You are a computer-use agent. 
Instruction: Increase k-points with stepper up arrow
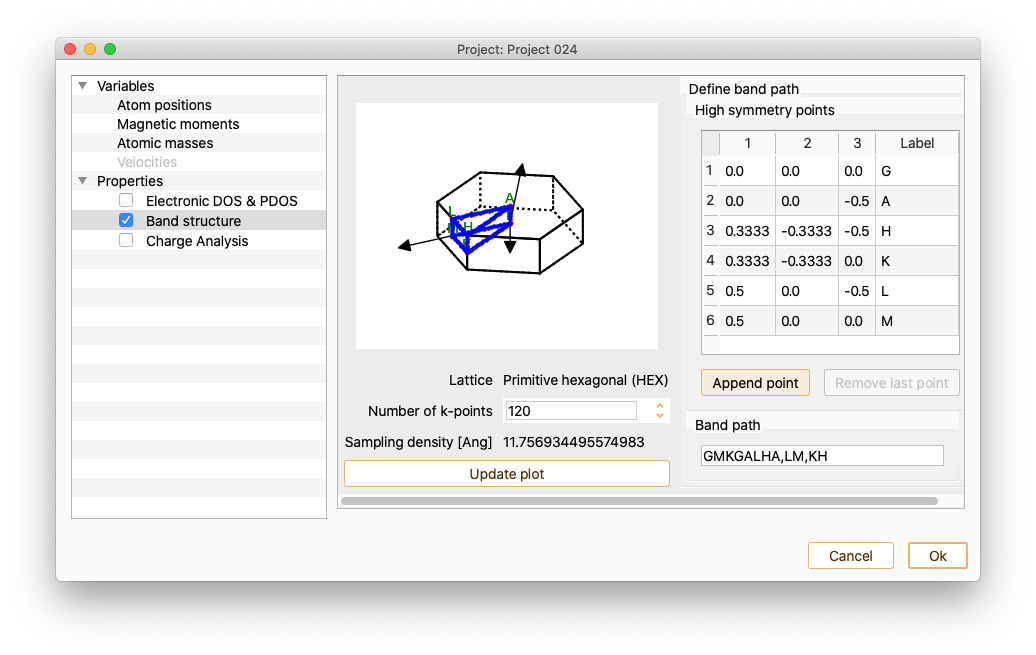[x=659, y=406]
